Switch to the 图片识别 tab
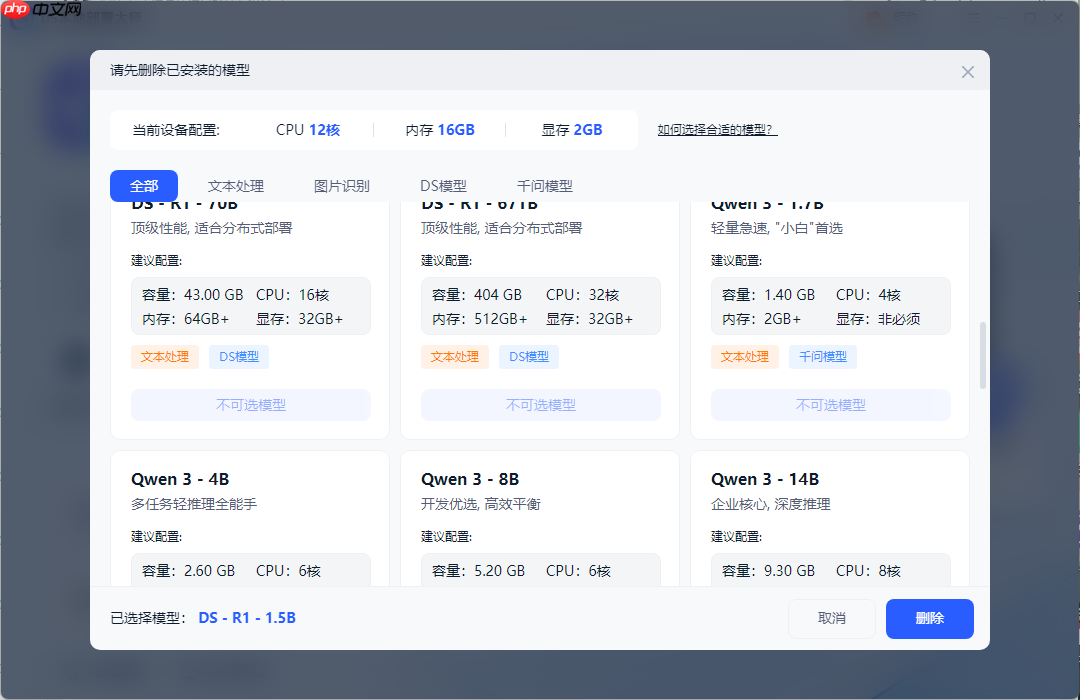 click(x=341, y=186)
